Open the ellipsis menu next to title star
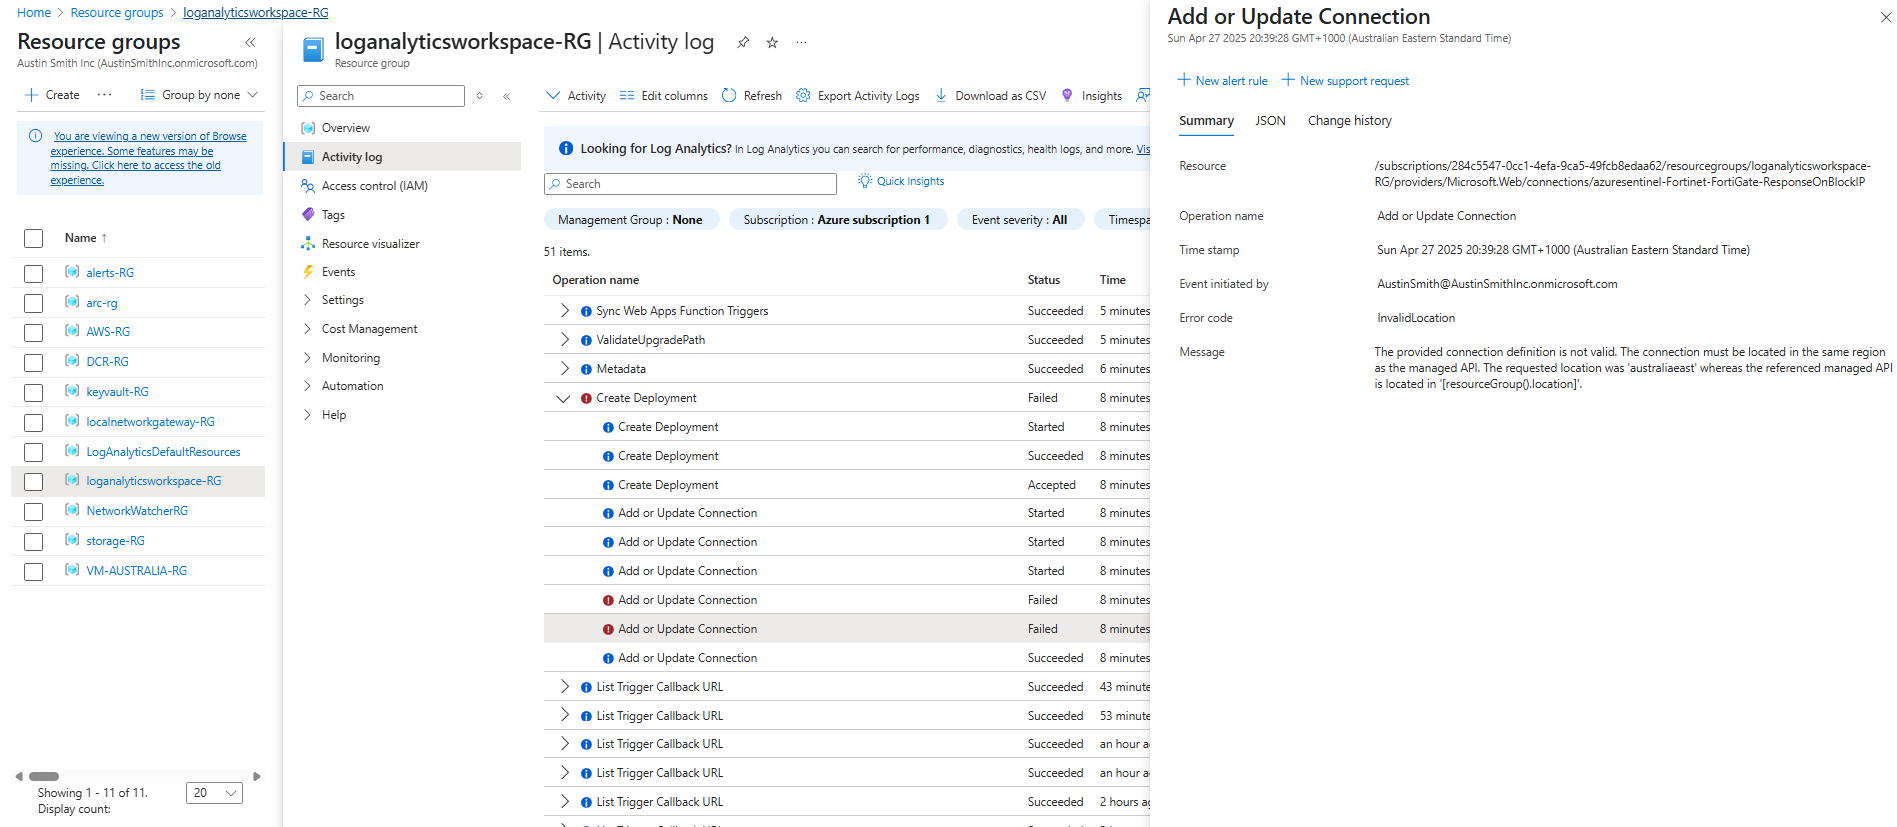The image size is (1897, 827). tap(801, 42)
